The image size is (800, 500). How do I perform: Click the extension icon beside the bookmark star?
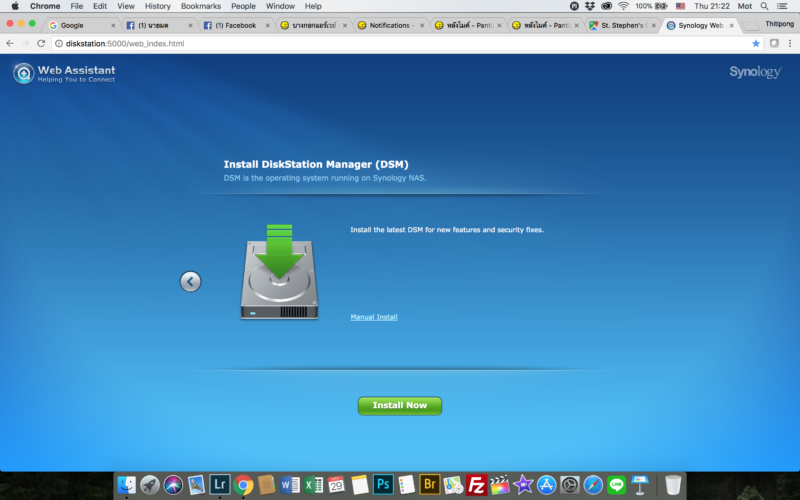pos(774,43)
